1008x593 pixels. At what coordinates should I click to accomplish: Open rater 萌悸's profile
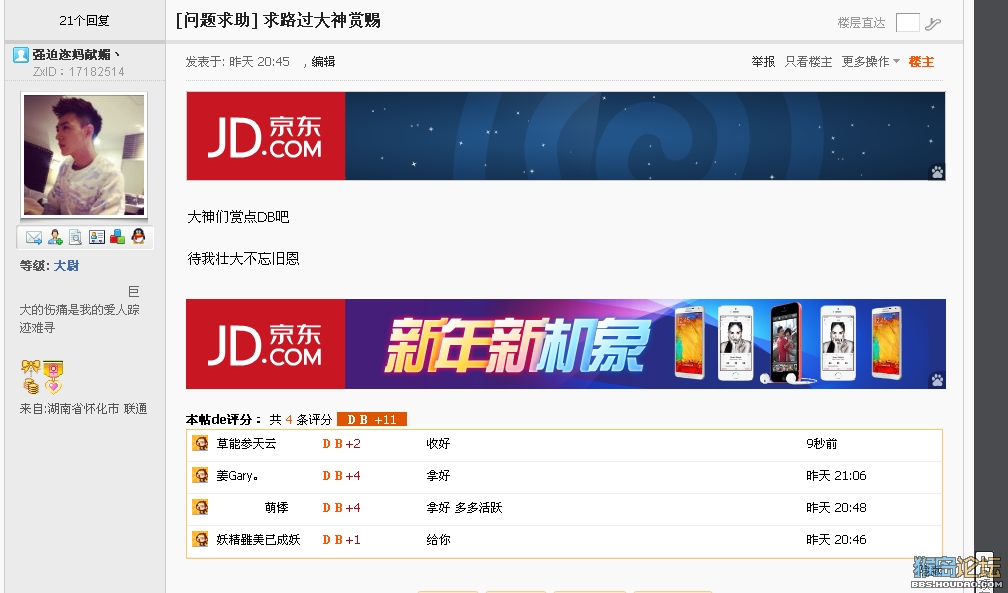276,507
